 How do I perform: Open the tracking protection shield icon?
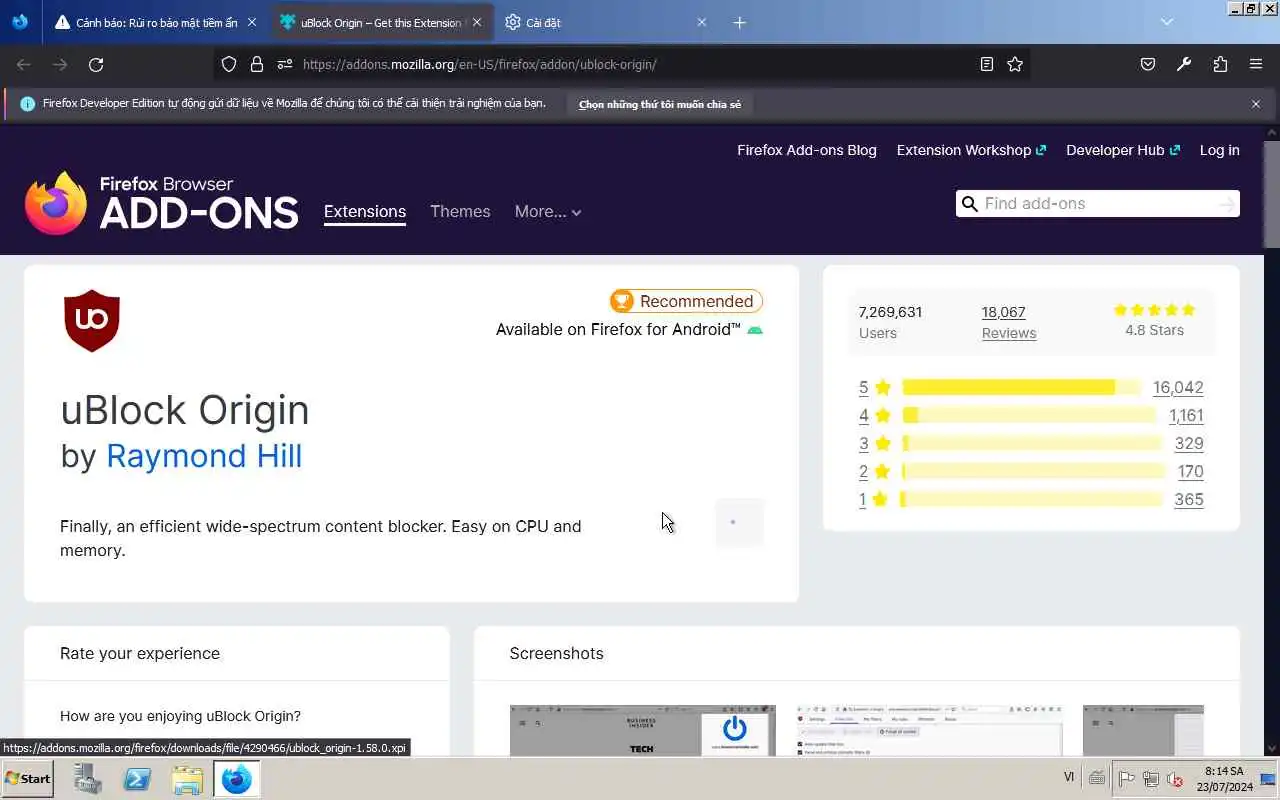tap(229, 64)
